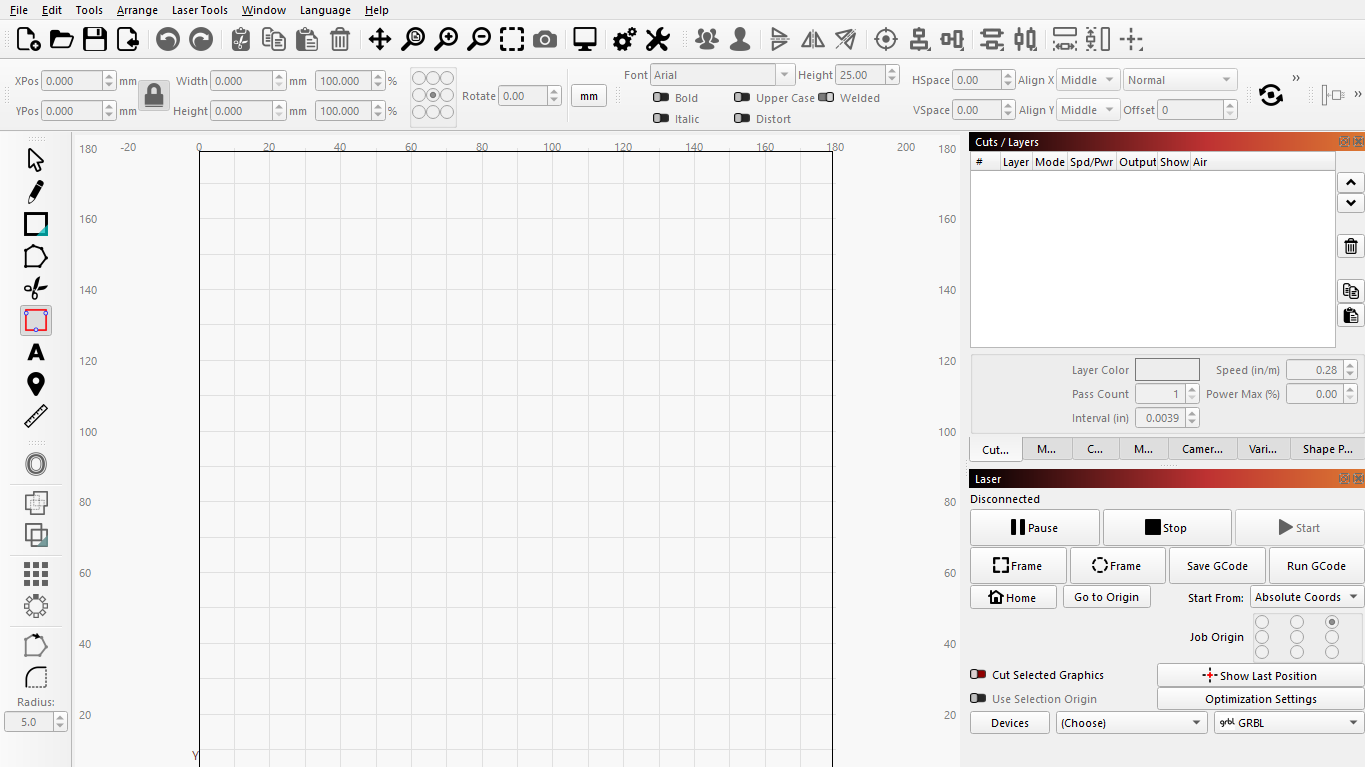The width and height of the screenshot is (1365, 767).
Task: Open the Align X Middle dropdown
Action: coord(1088,80)
